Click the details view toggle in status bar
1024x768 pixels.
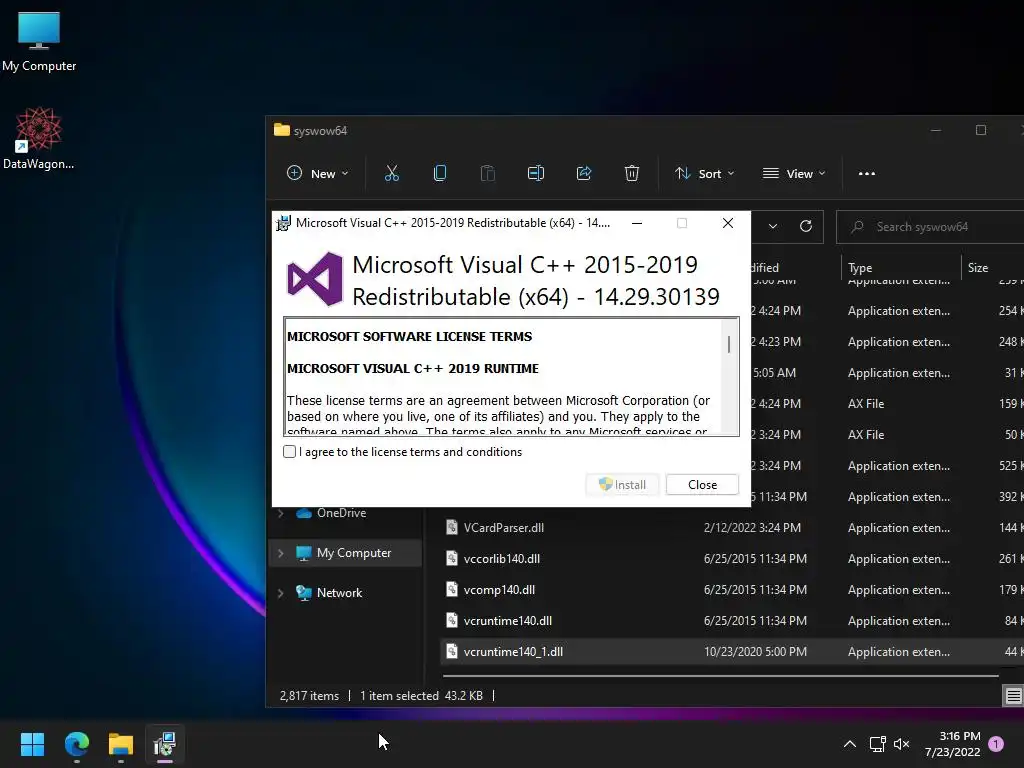pos(1013,696)
